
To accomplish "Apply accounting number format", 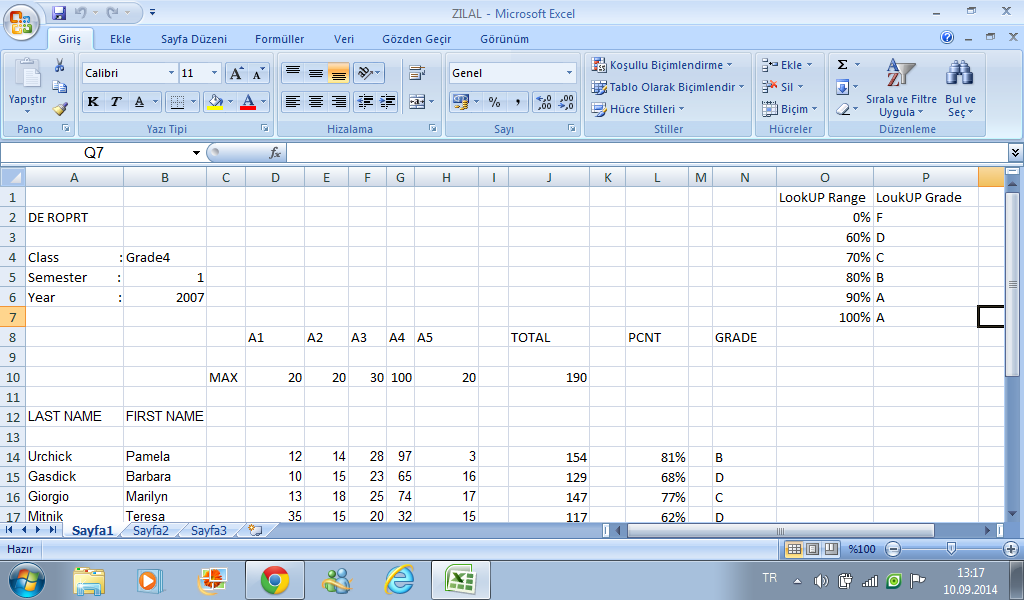I will pos(461,102).
